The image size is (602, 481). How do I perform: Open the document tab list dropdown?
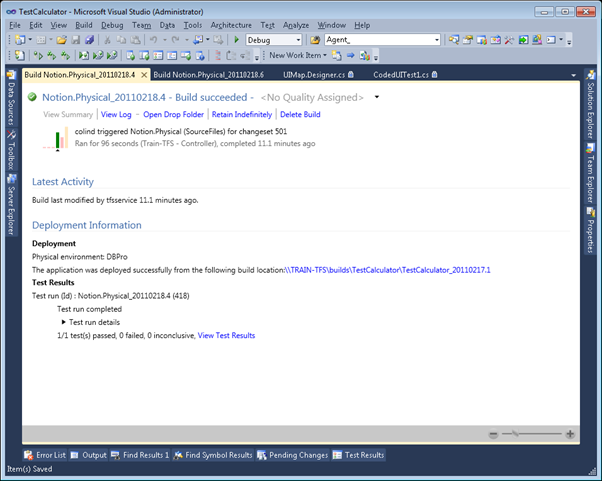point(573,75)
